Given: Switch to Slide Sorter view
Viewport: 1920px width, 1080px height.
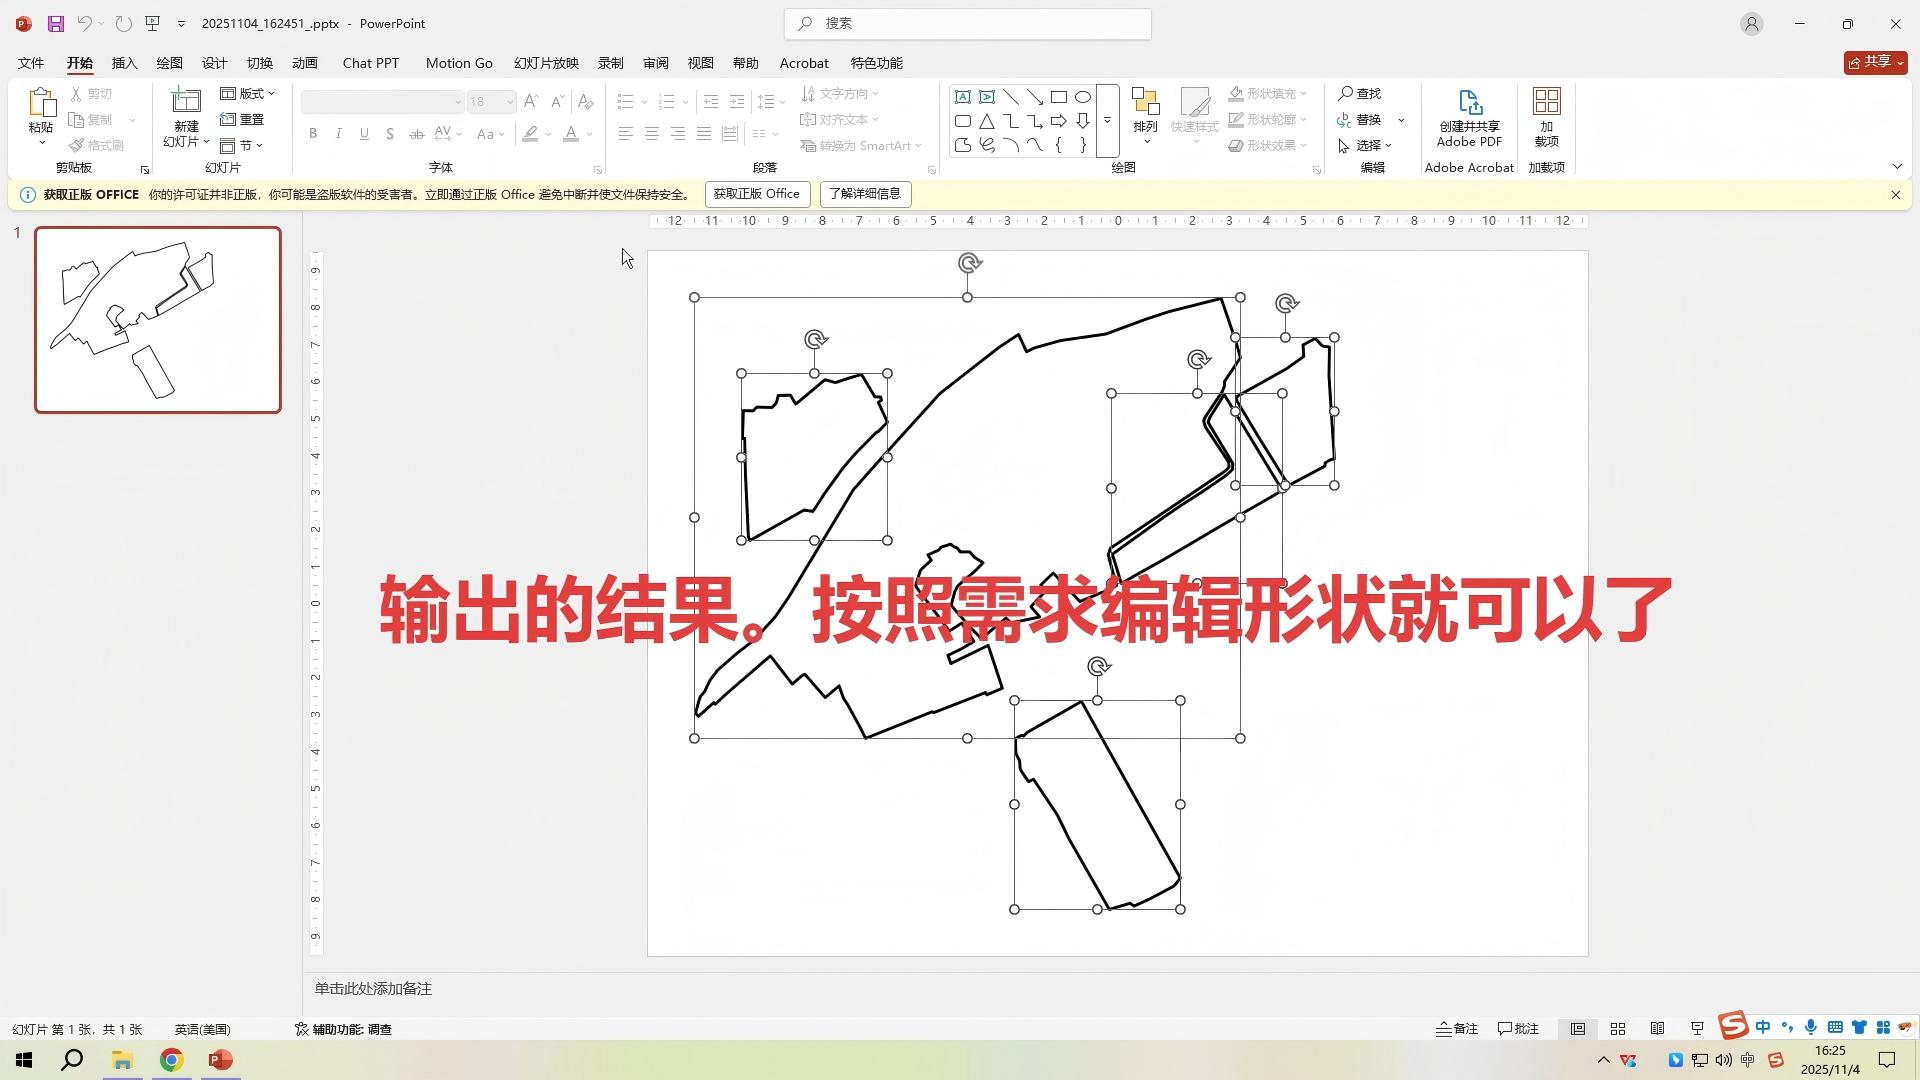Looking at the screenshot, I should (1617, 1029).
